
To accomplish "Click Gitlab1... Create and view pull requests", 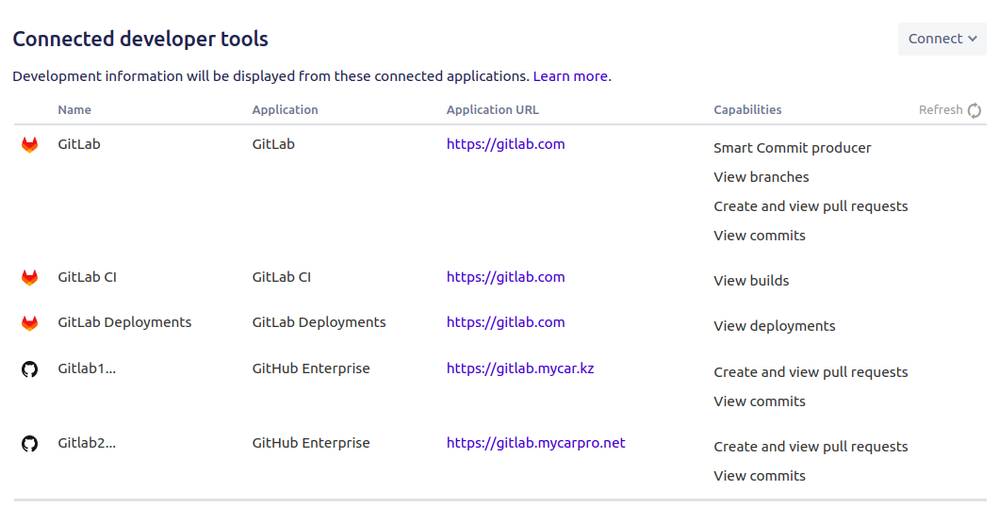I will point(810,372).
